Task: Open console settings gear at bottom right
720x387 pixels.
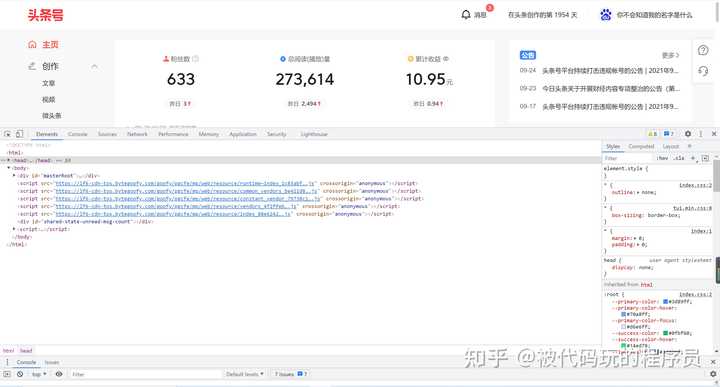Action: tap(713, 374)
